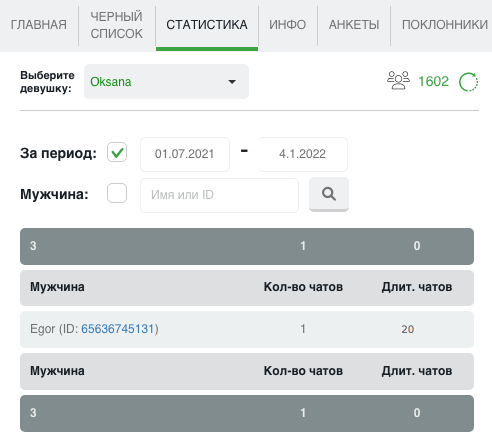This screenshot has height=442, width=492.
Task: Click the end date field 4.1.2022
Action: click(303, 154)
